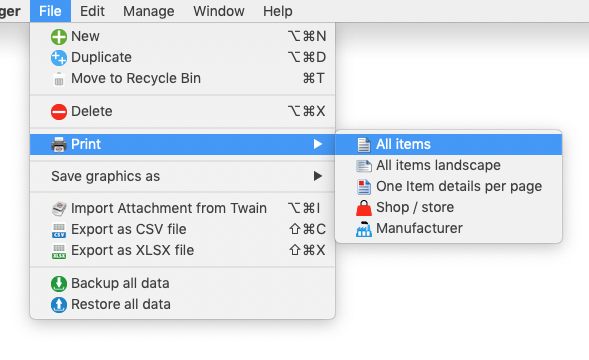Open the Help menu

point(278,11)
